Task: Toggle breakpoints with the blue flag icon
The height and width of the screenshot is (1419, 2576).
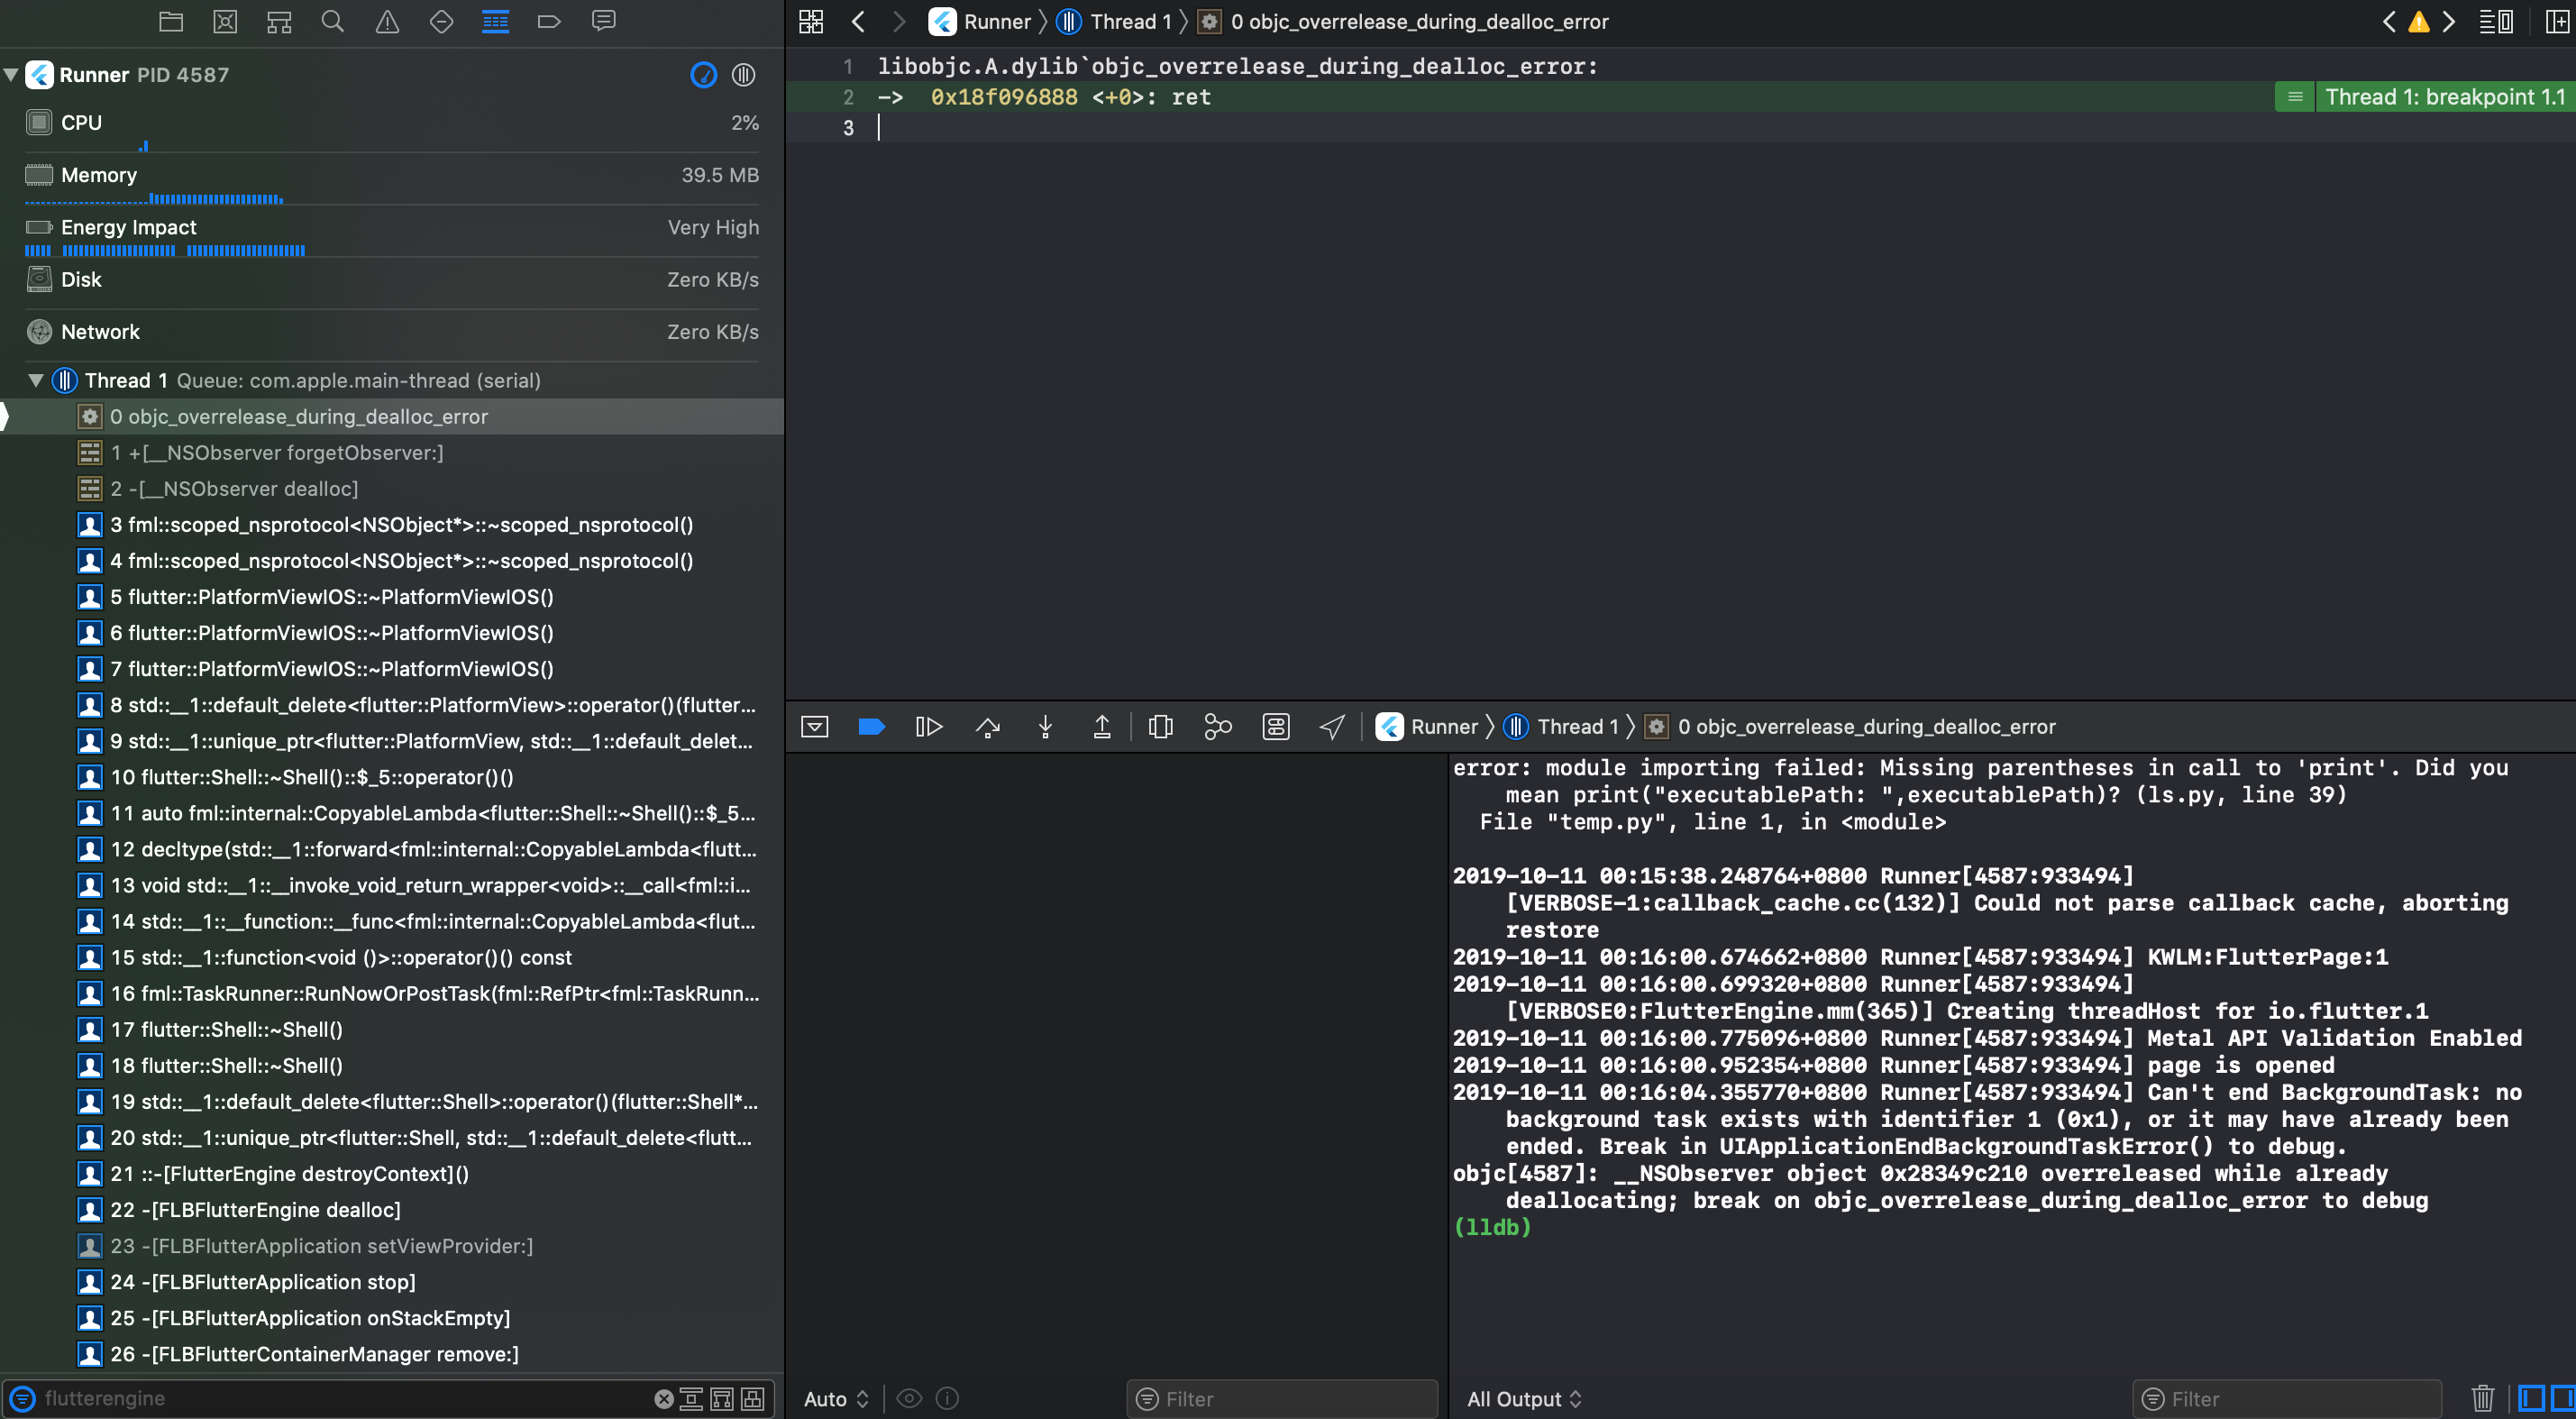Action: [x=871, y=727]
